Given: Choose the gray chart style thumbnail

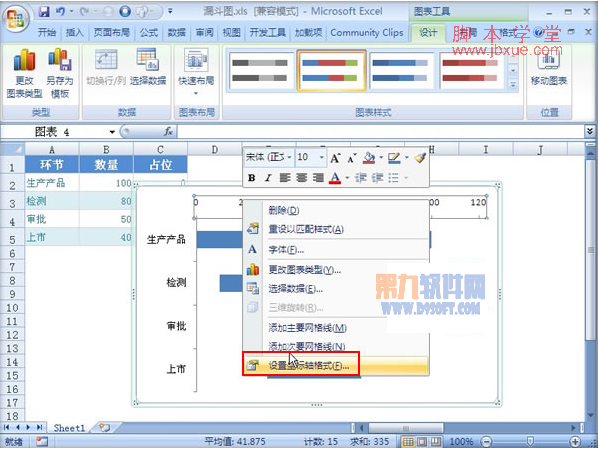Looking at the screenshot, I should (260, 71).
